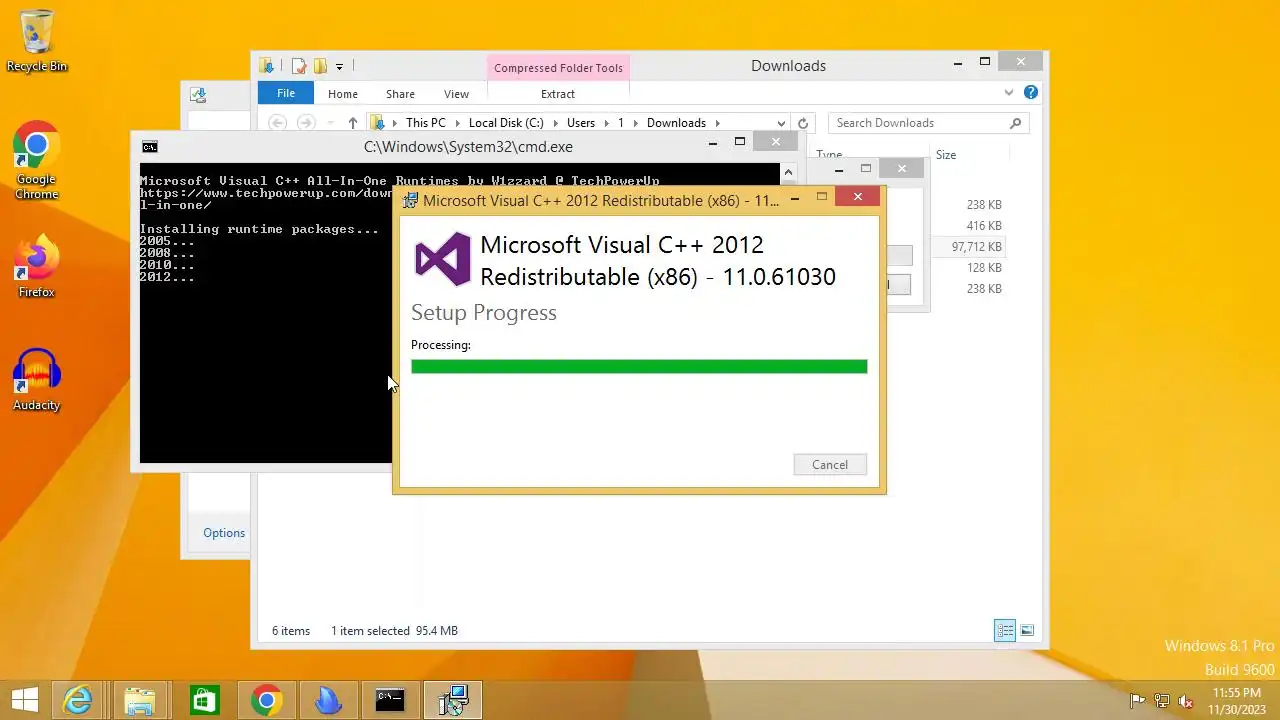Screen dimensions: 1280x720
Task: Open Action Center flag in system tray
Action: pos(1137,701)
